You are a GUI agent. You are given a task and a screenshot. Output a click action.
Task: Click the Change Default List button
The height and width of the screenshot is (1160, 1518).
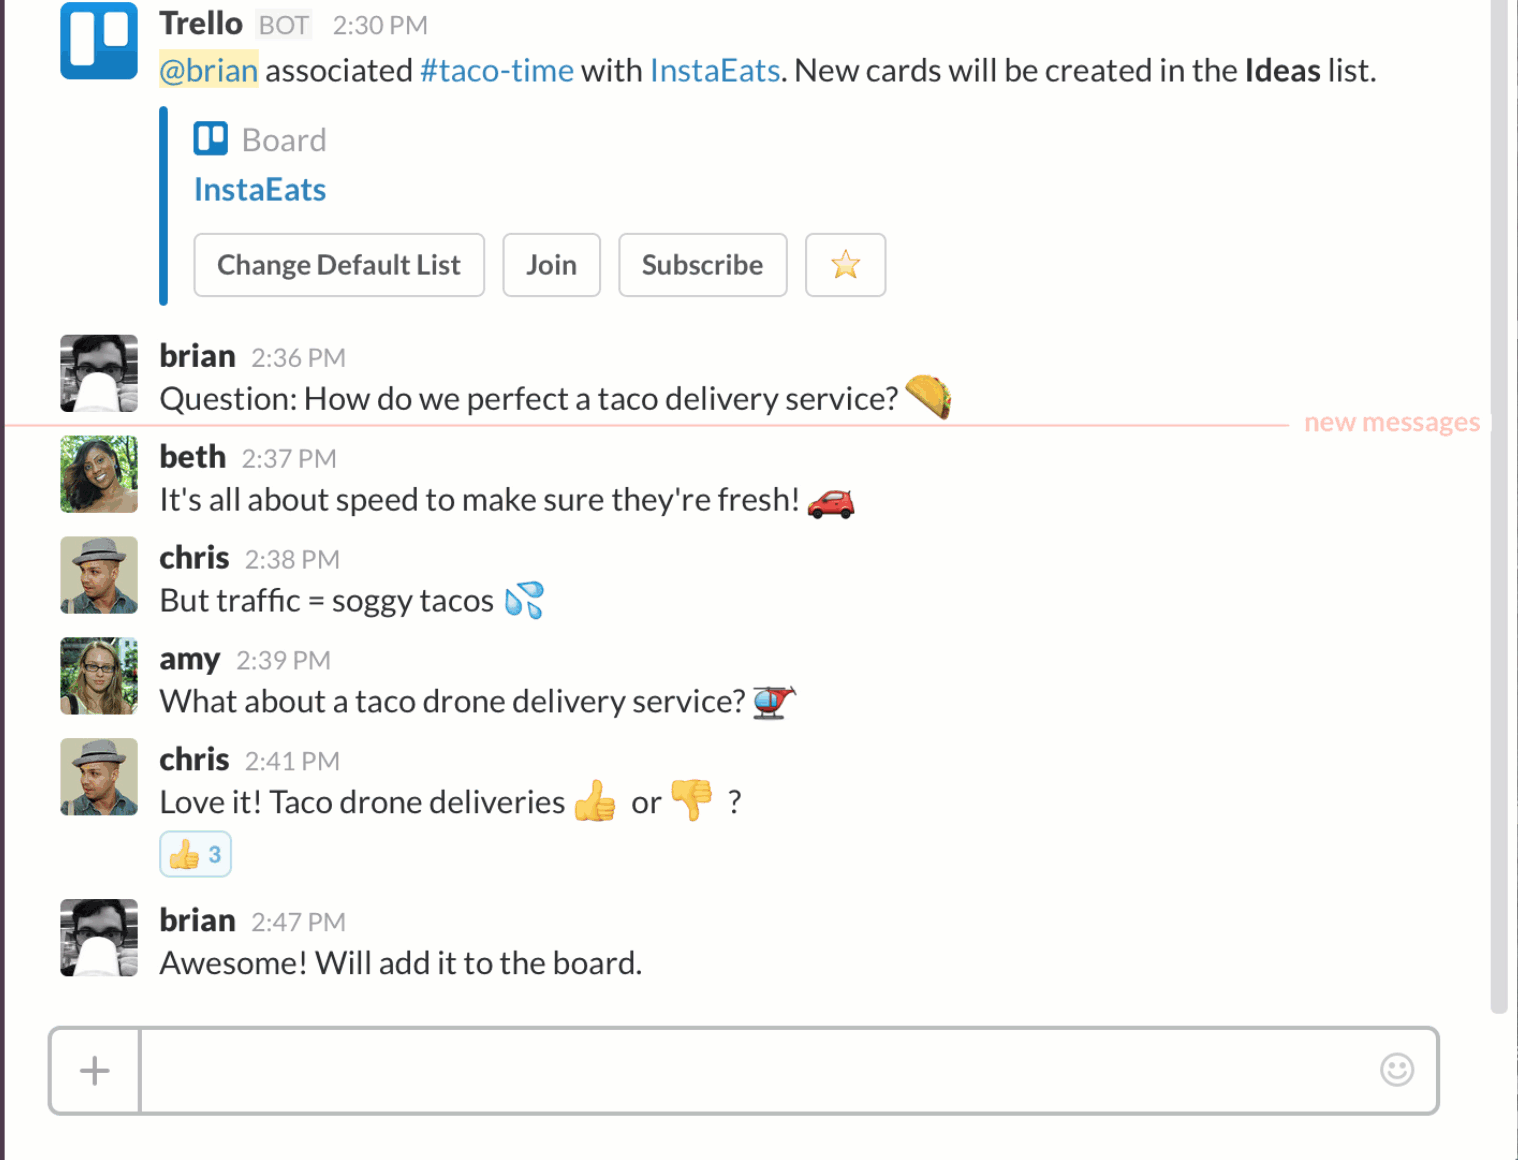pos(339,265)
